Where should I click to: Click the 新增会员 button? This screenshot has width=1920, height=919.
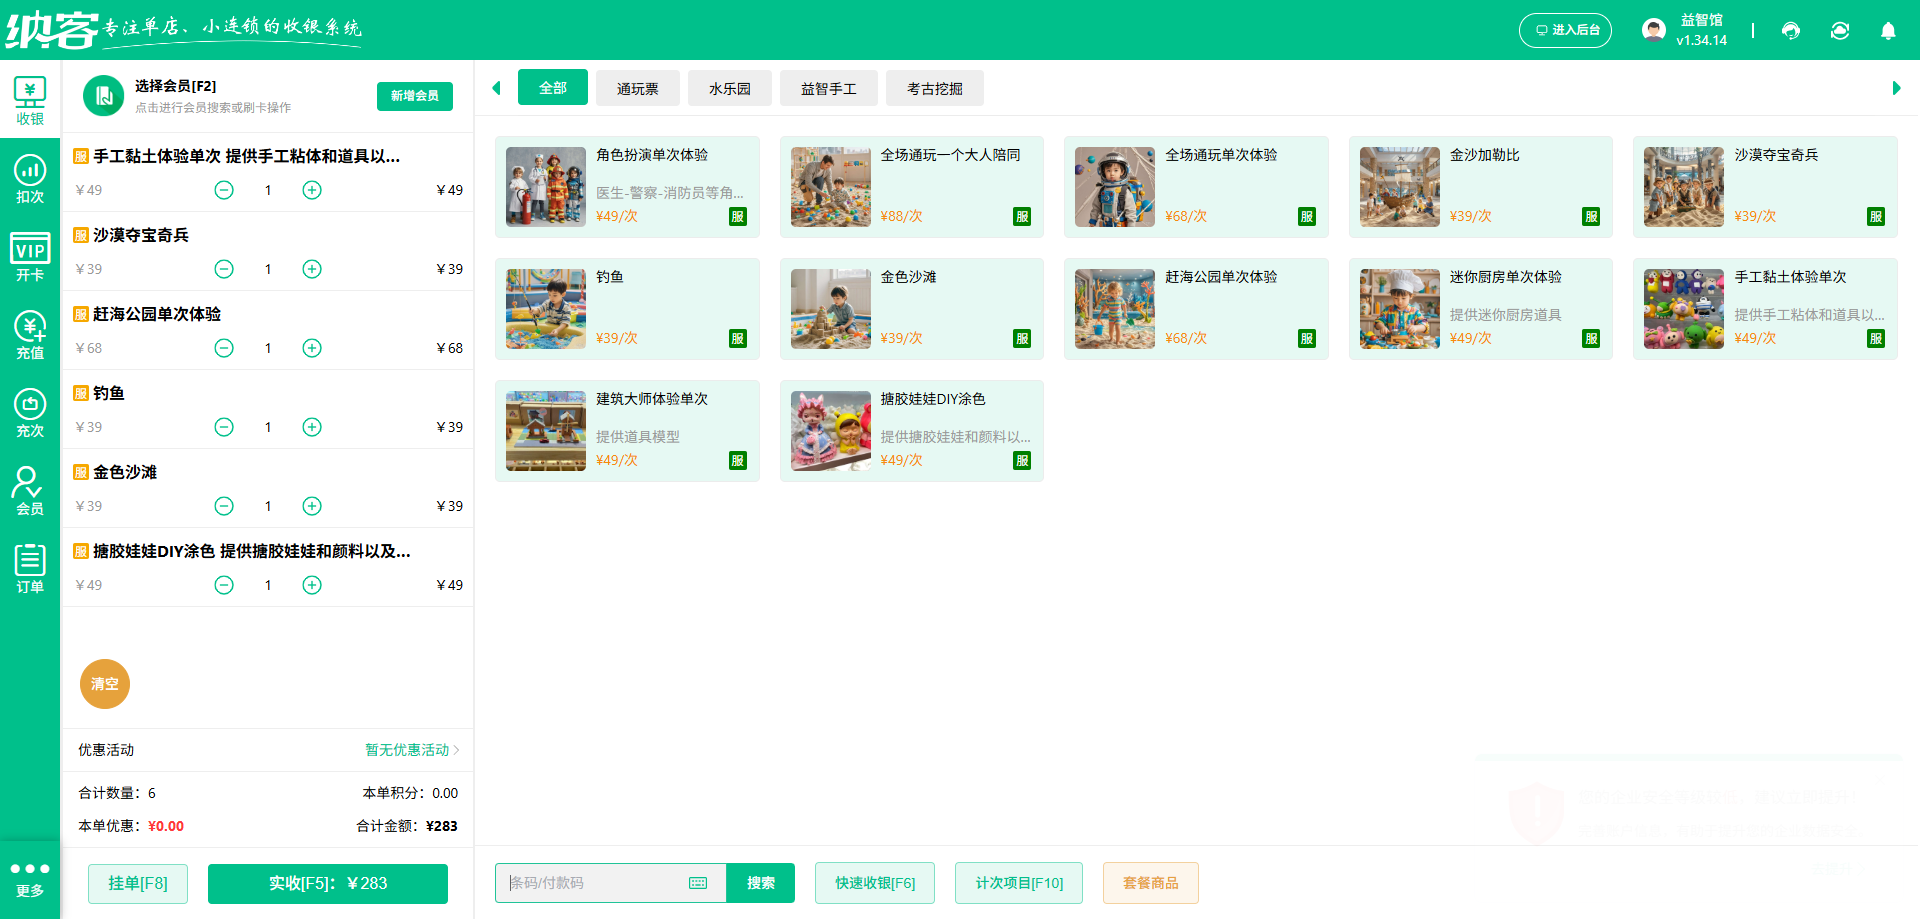point(414,96)
